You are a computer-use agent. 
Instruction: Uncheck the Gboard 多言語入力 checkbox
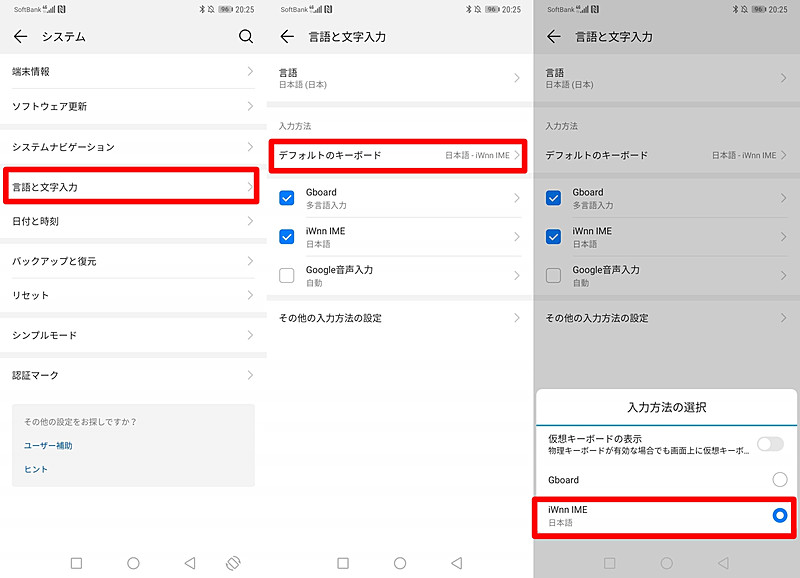pyautogui.click(x=286, y=196)
